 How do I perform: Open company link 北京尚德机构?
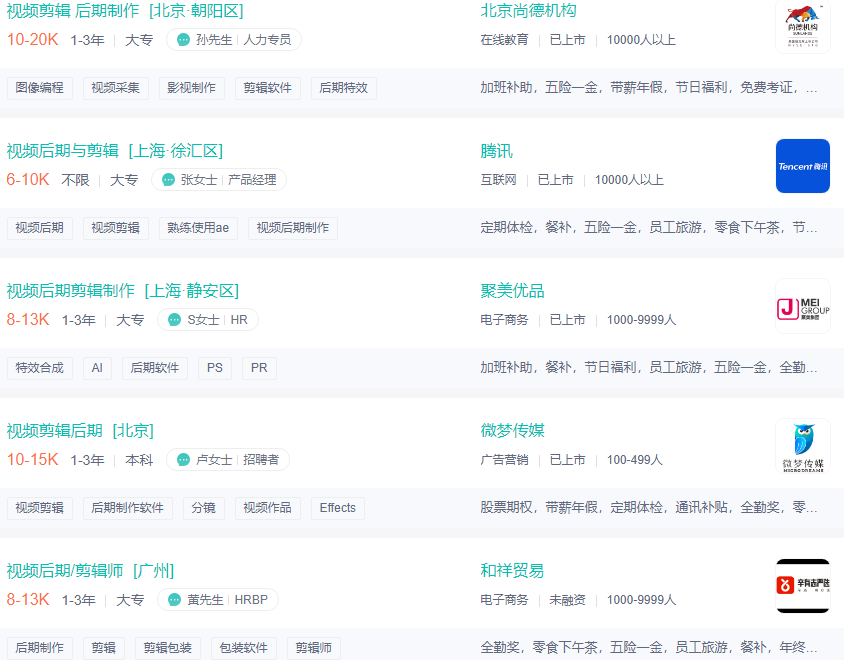coord(528,11)
